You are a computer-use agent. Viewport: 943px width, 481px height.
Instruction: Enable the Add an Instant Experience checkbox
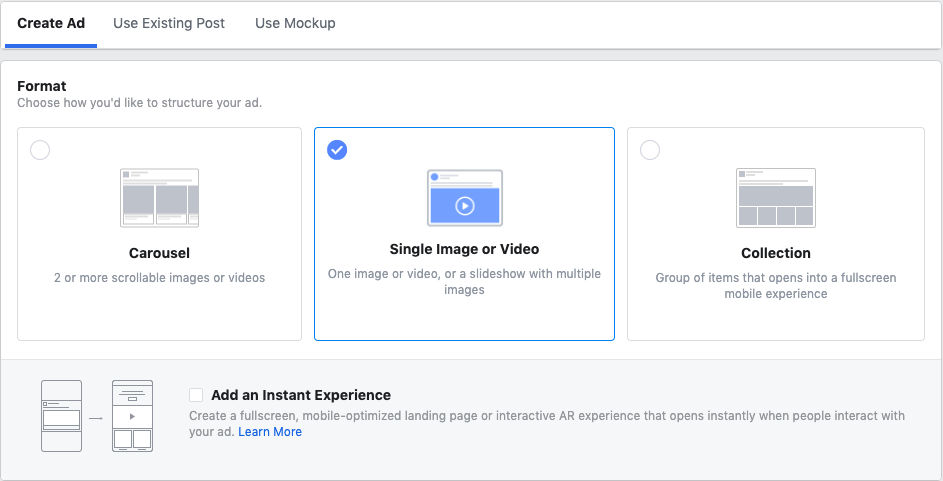coord(196,395)
